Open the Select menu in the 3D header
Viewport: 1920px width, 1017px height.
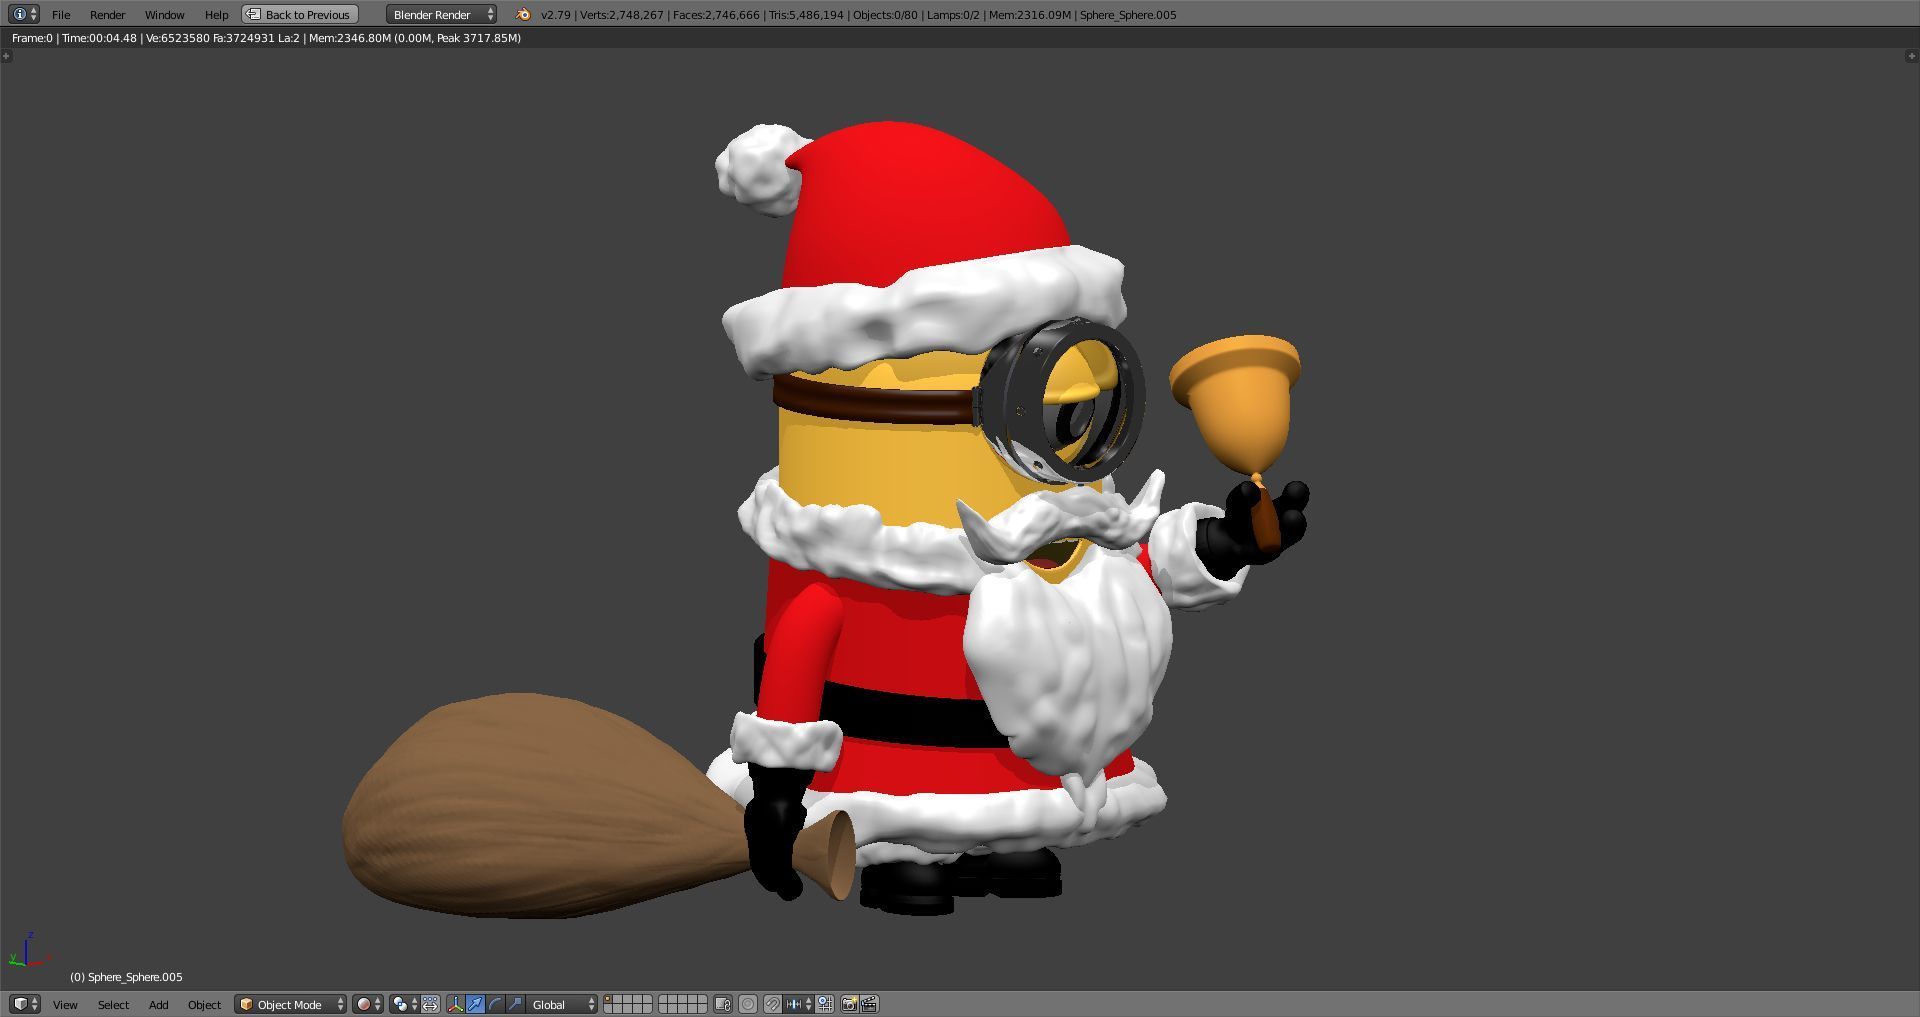(x=113, y=1005)
